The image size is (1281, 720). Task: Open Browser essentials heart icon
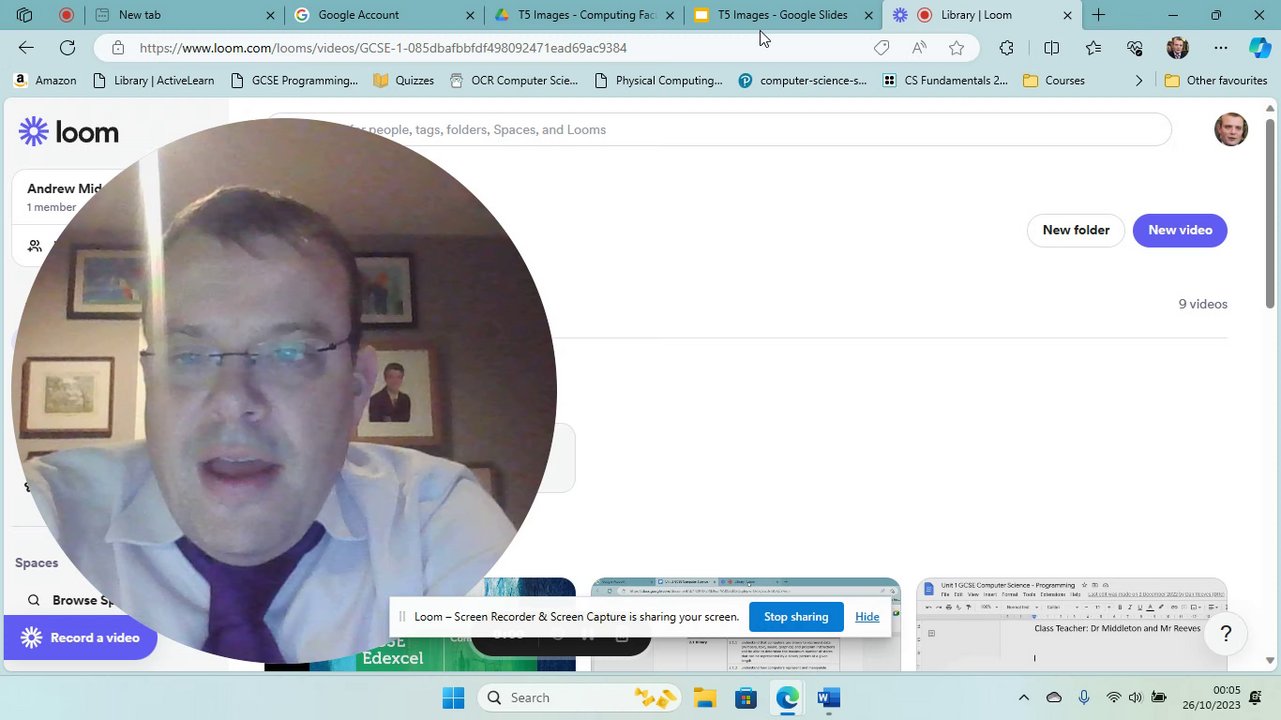click(1134, 47)
